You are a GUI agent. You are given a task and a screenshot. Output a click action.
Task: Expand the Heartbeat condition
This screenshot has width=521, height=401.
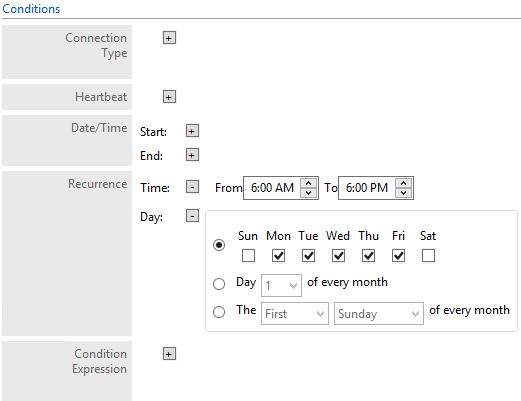tap(169, 97)
